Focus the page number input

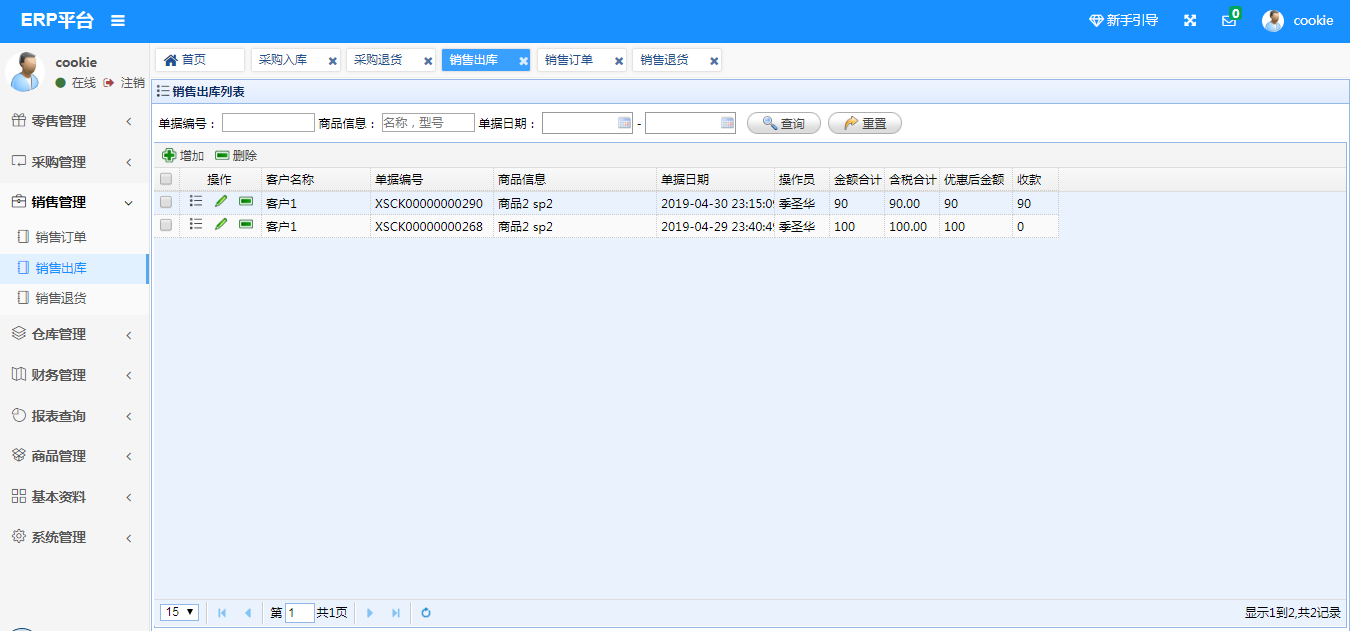pos(299,613)
